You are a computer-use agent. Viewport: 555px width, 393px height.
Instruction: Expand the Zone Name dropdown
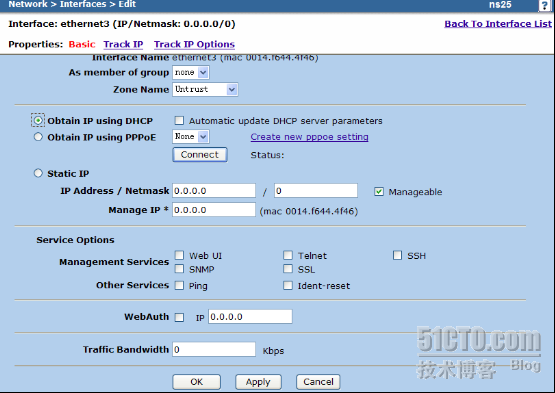coord(205,89)
